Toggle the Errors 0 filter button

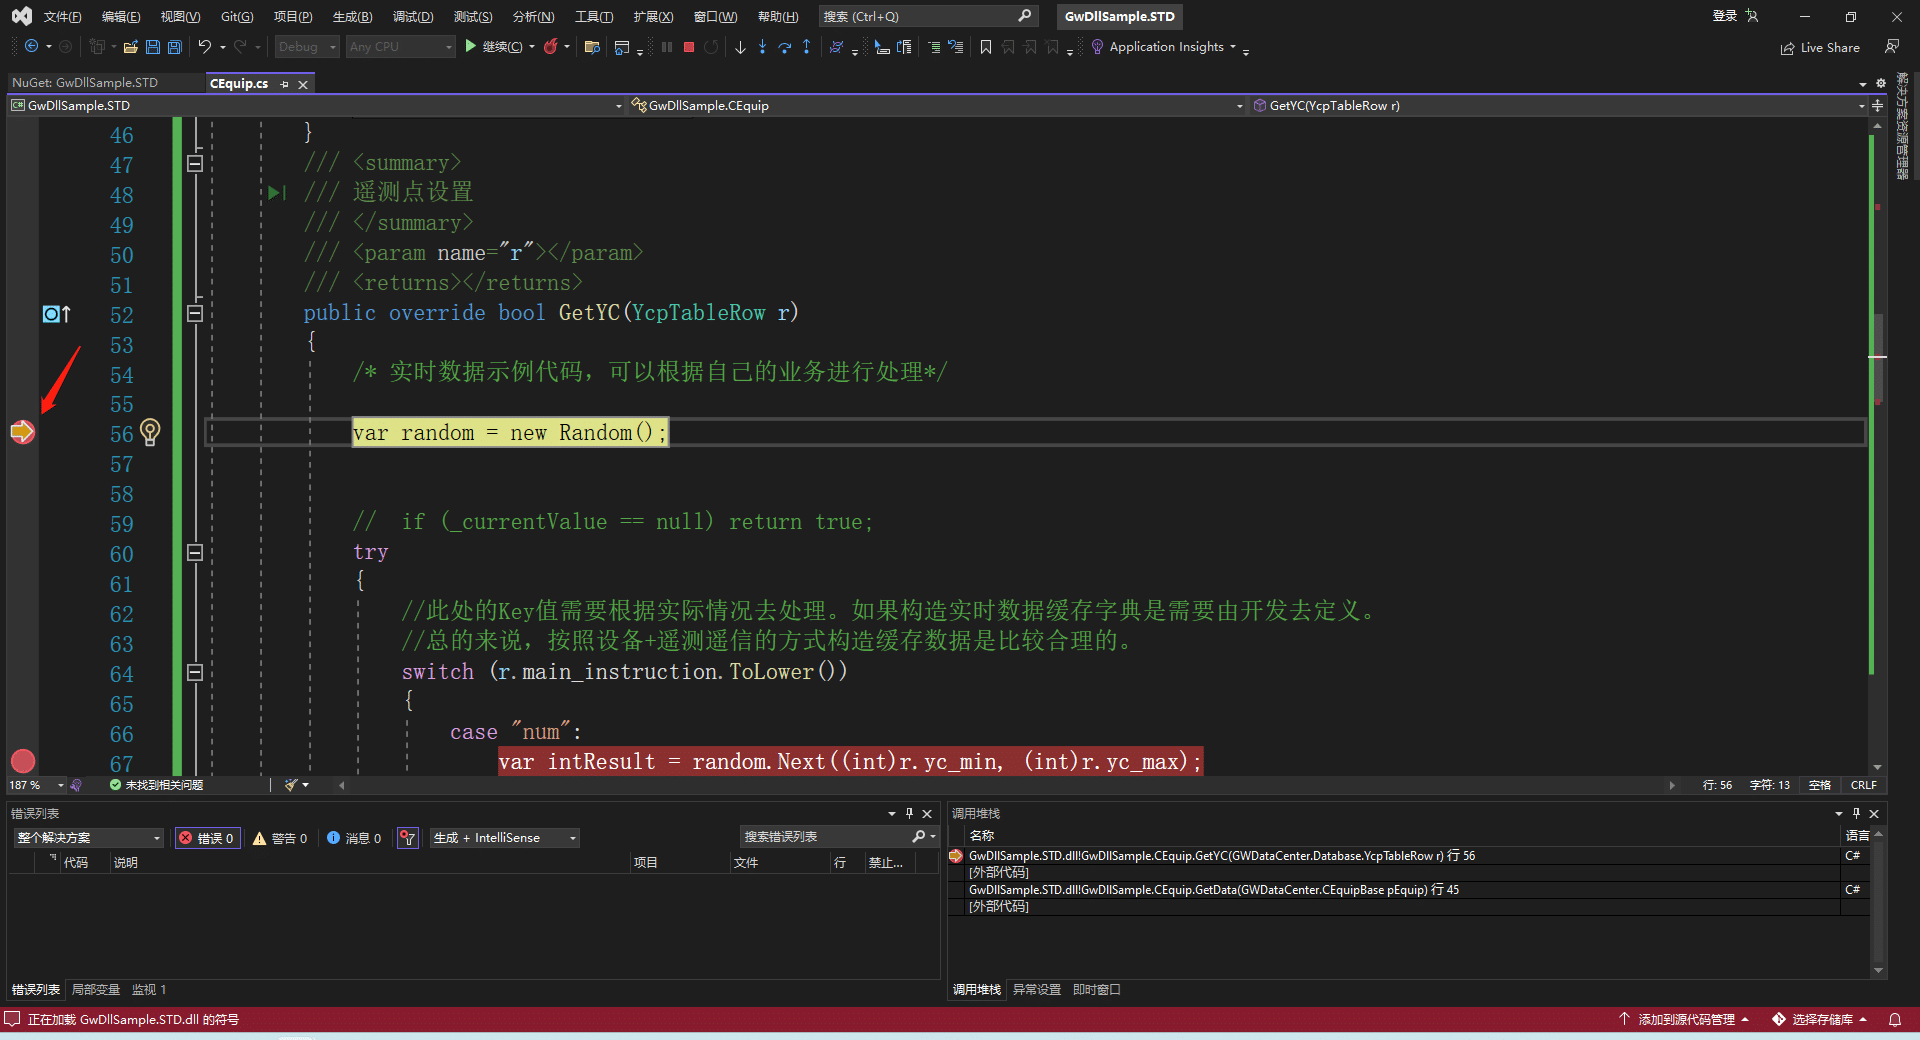coord(207,838)
